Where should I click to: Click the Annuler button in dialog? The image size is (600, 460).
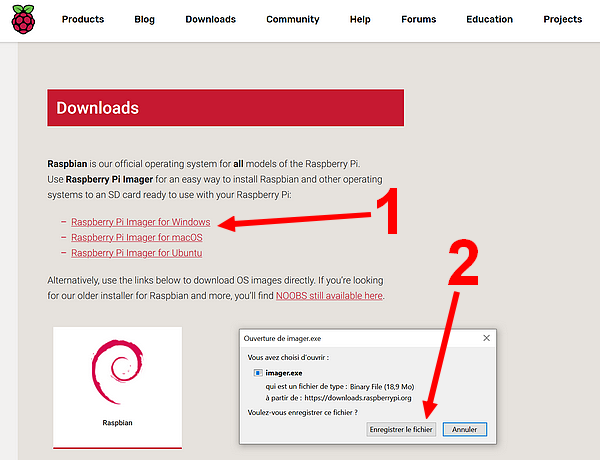pyautogui.click(x=465, y=429)
